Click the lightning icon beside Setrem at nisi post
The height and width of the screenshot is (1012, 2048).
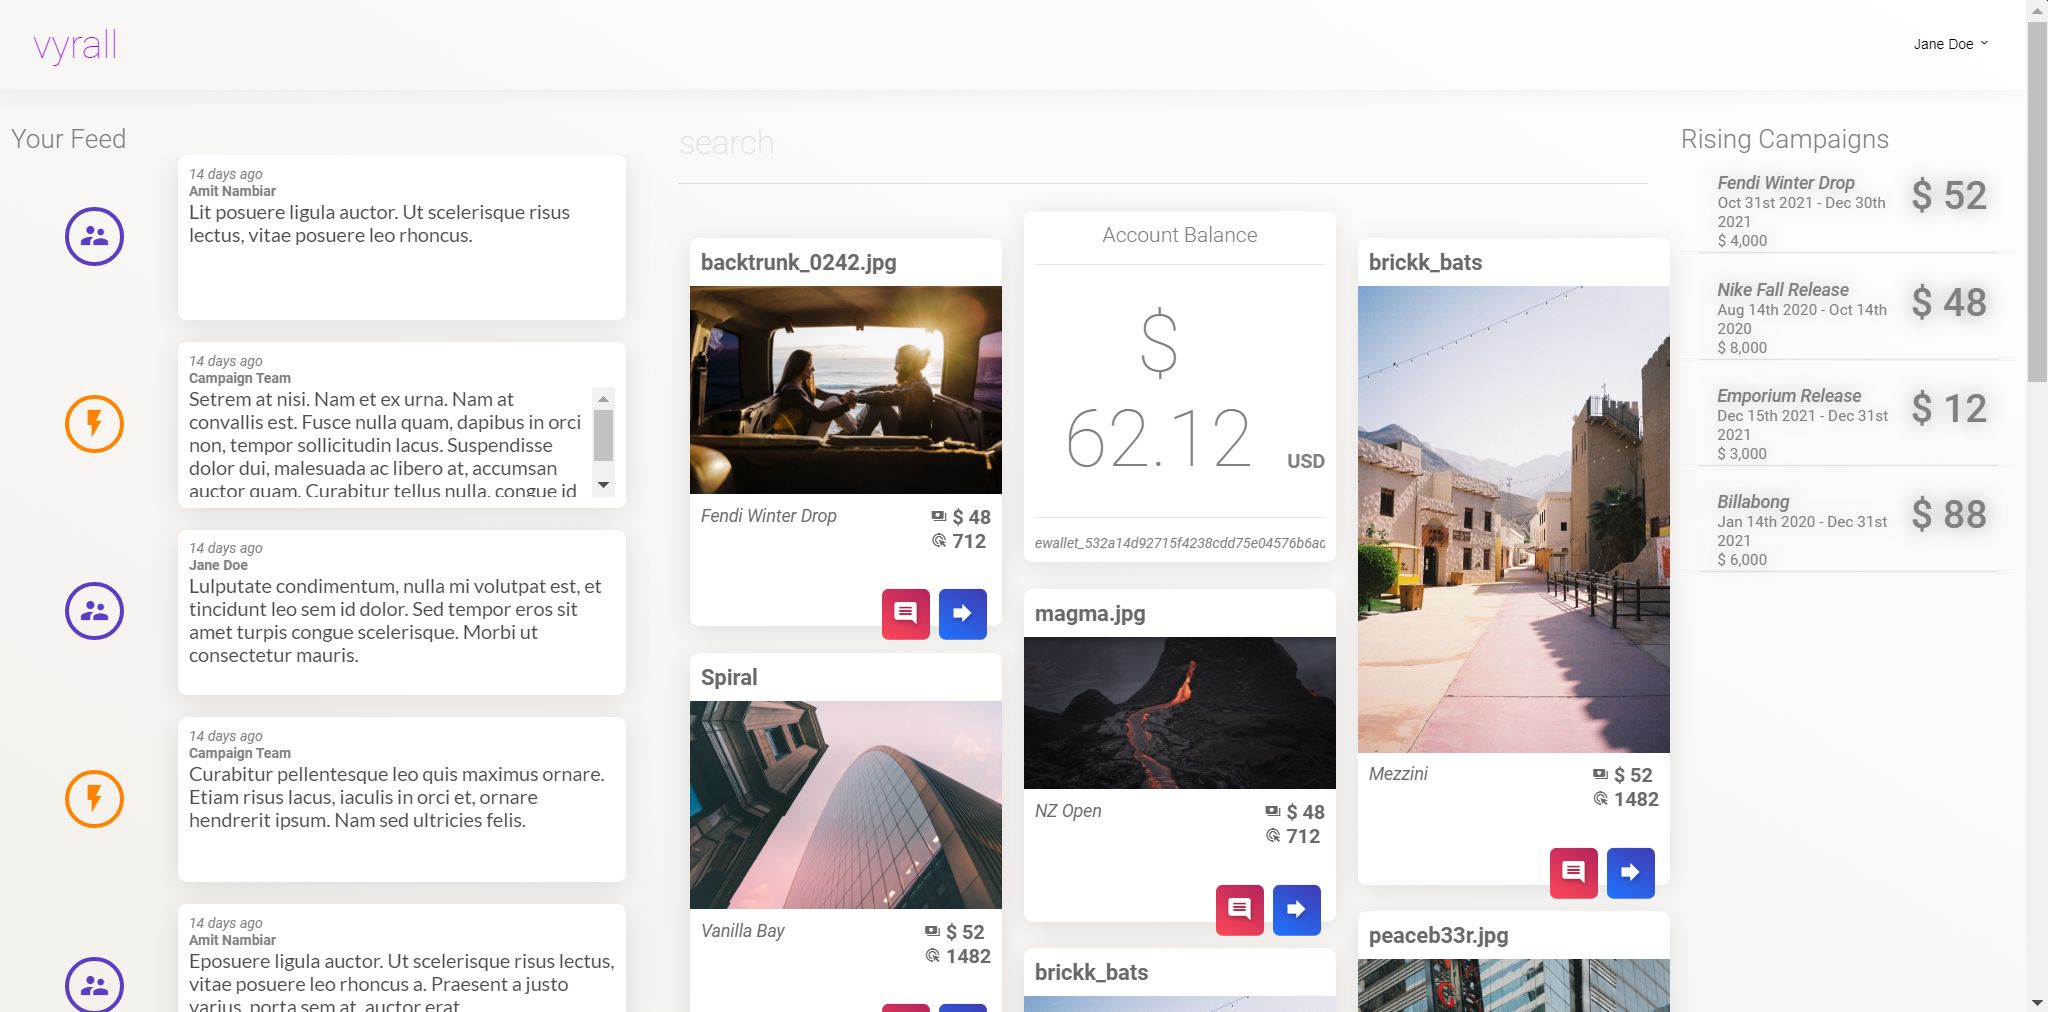pos(94,424)
